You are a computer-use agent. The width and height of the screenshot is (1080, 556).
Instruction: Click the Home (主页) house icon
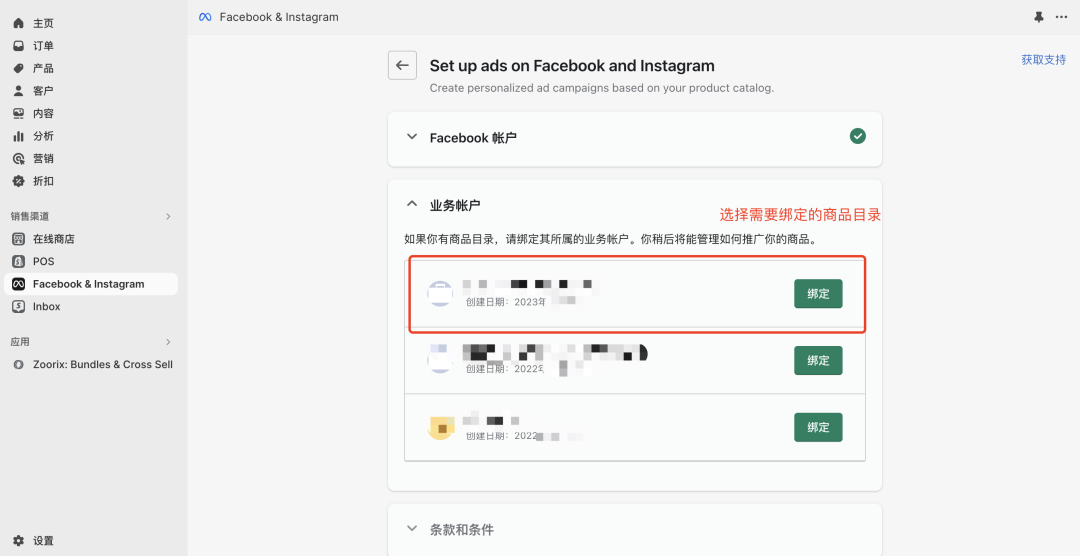pos(19,23)
